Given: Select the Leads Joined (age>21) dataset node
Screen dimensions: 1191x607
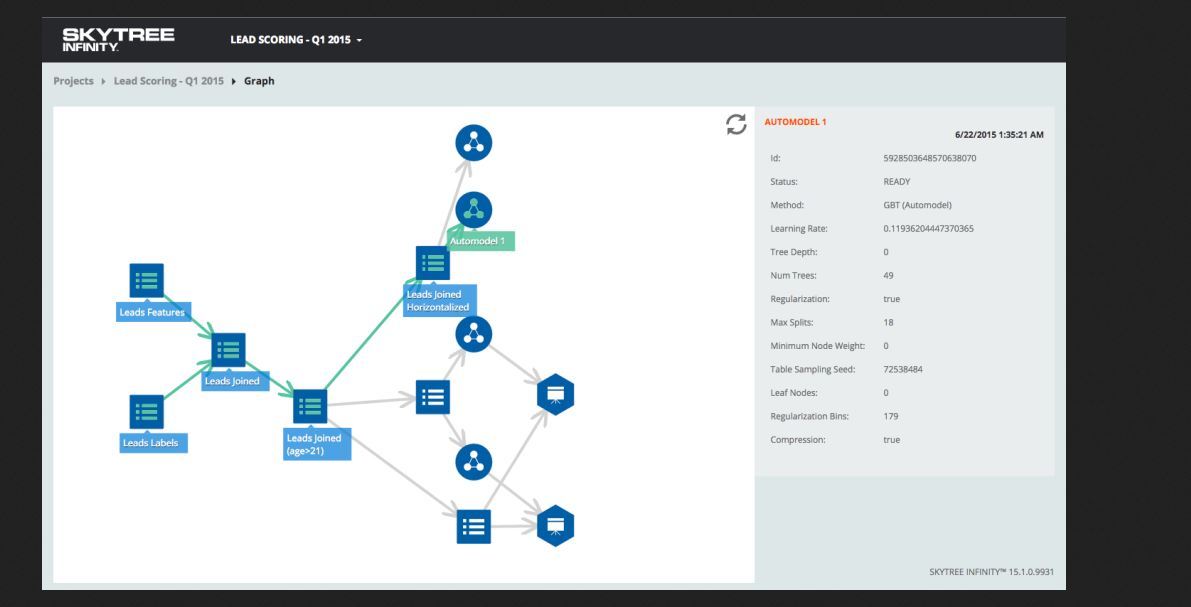Looking at the screenshot, I should pyautogui.click(x=310, y=406).
